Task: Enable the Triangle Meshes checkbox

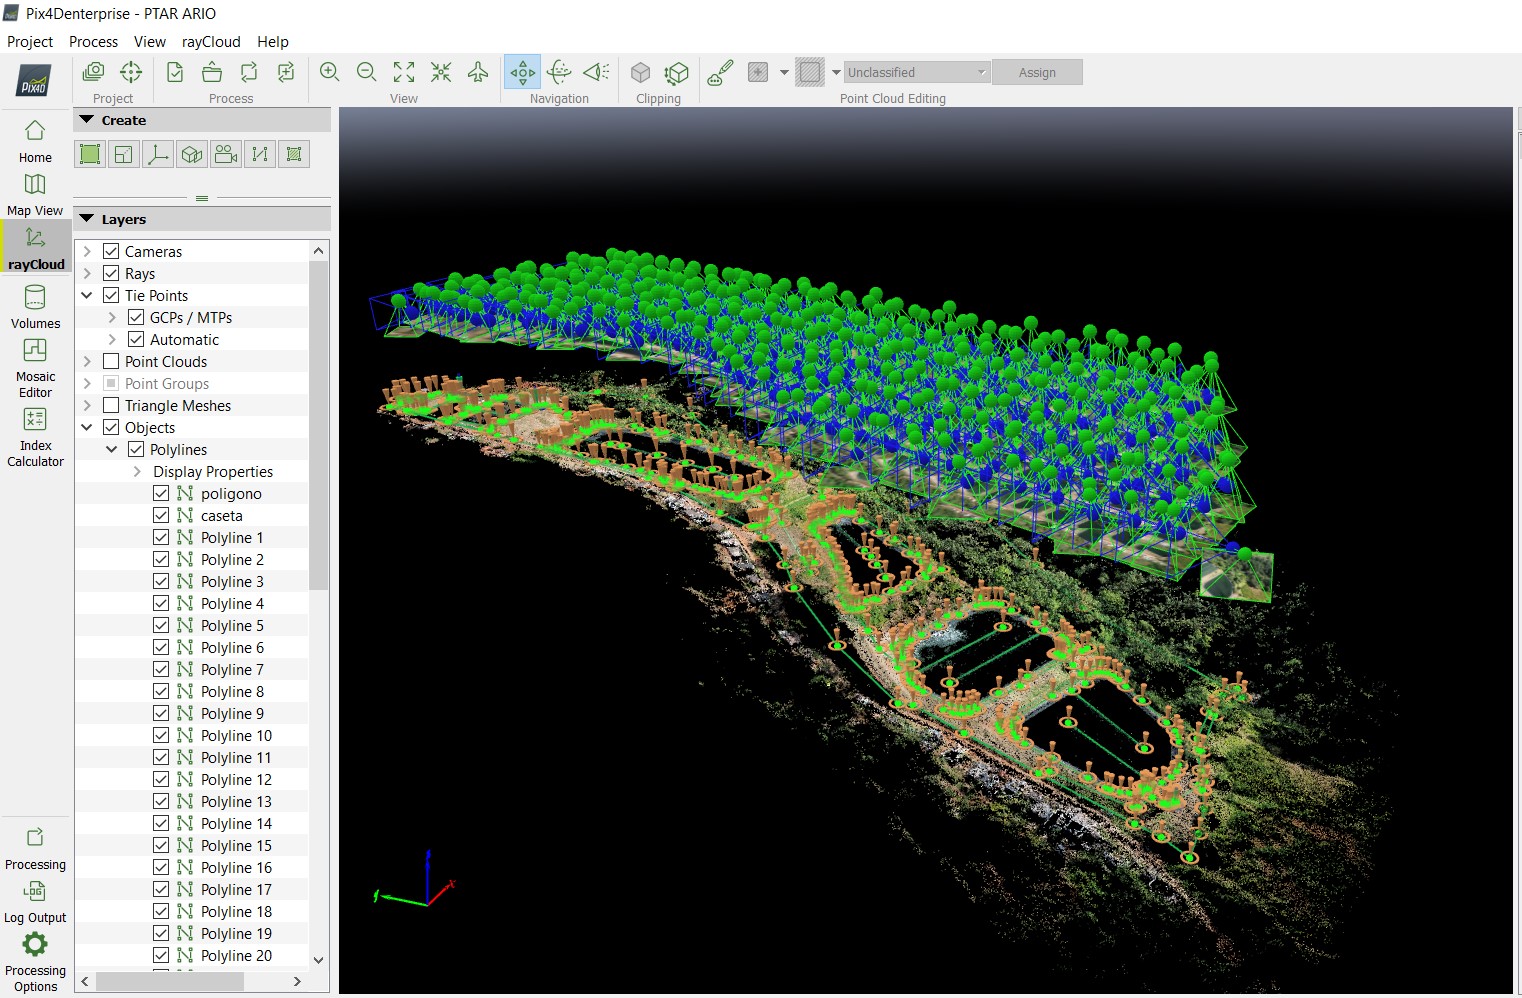Action: click(111, 405)
